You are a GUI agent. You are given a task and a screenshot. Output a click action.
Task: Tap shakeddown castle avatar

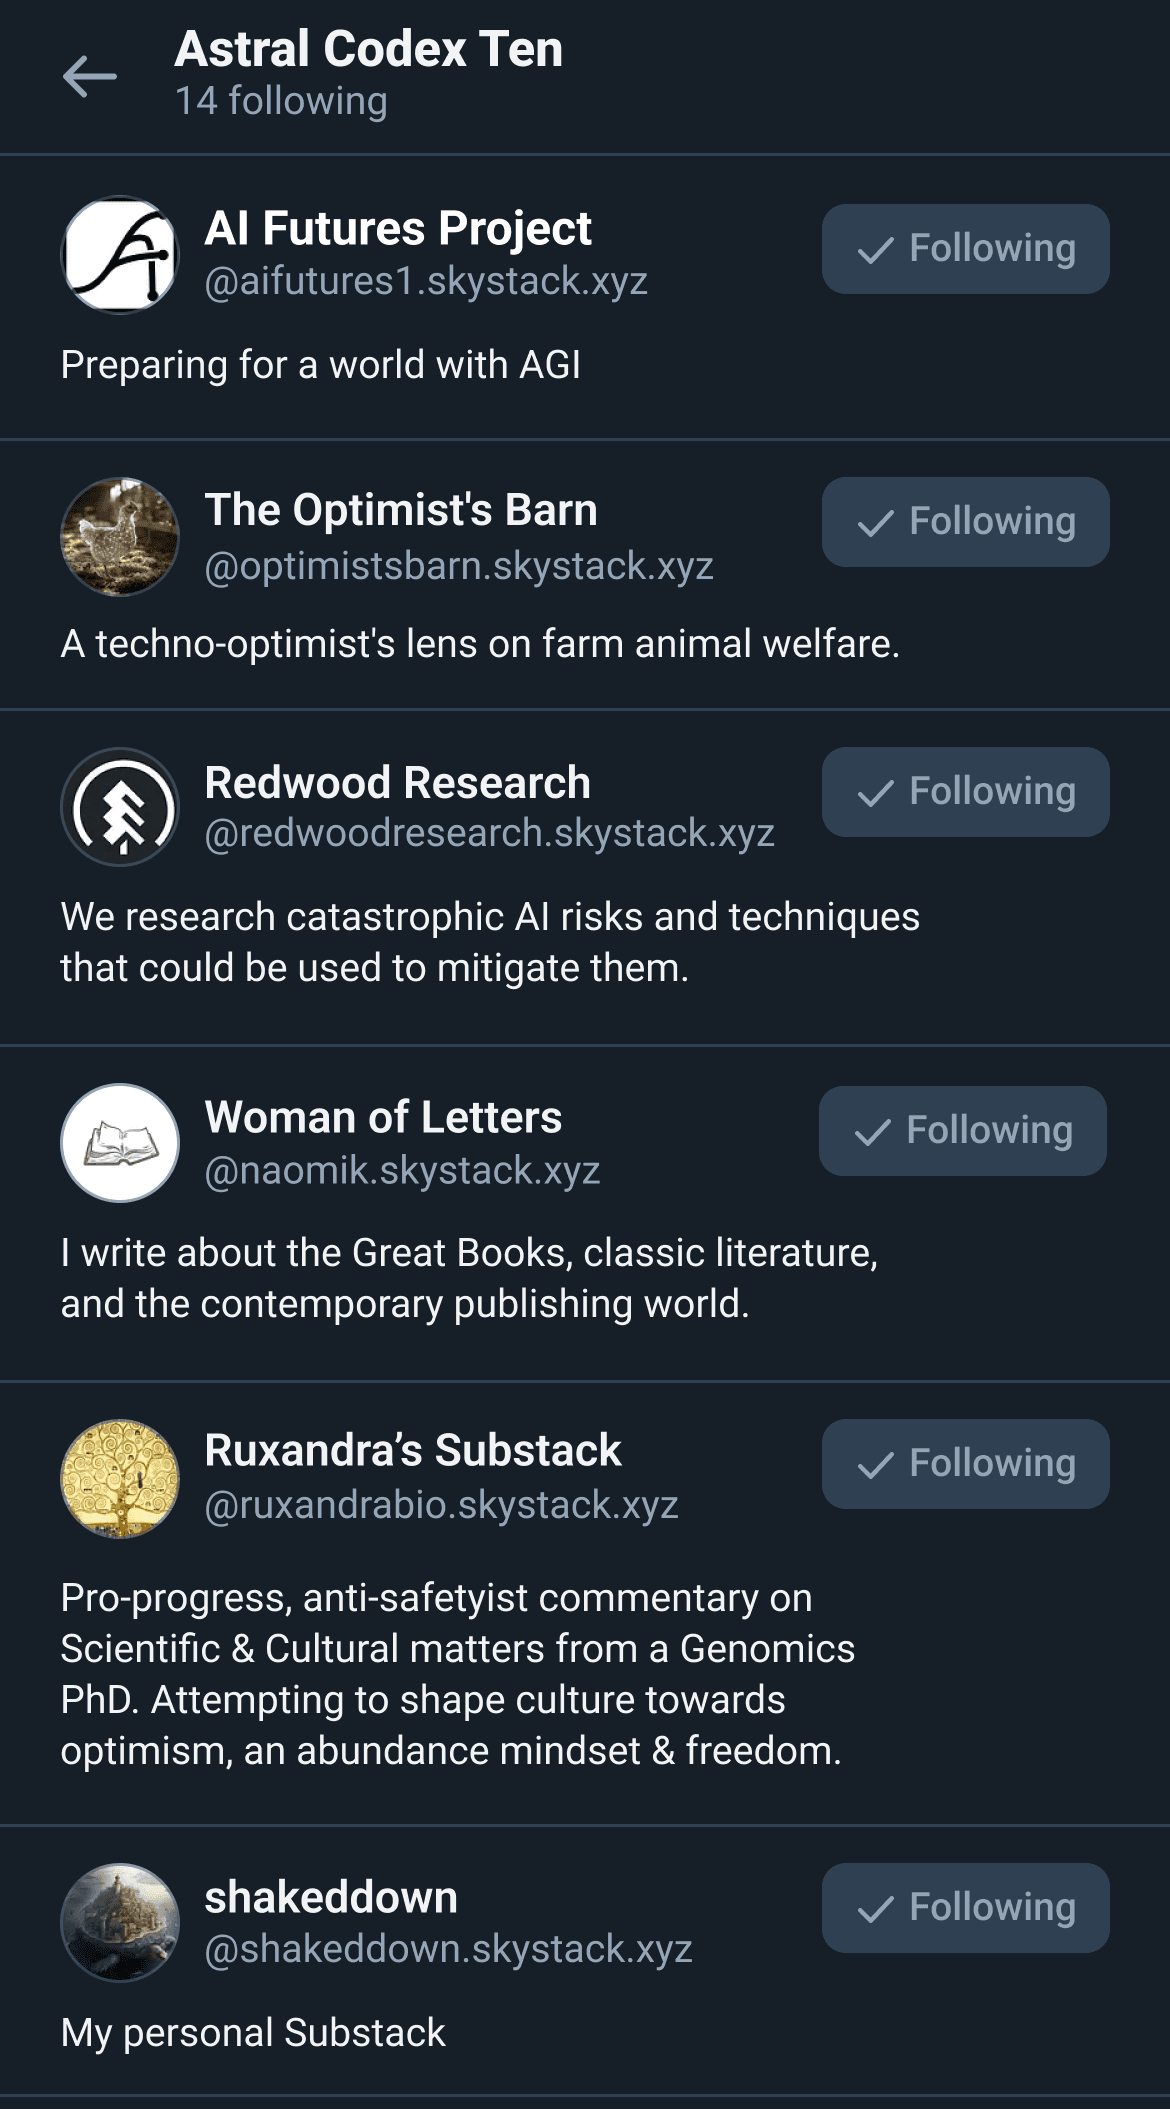[x=120, y=1922]
